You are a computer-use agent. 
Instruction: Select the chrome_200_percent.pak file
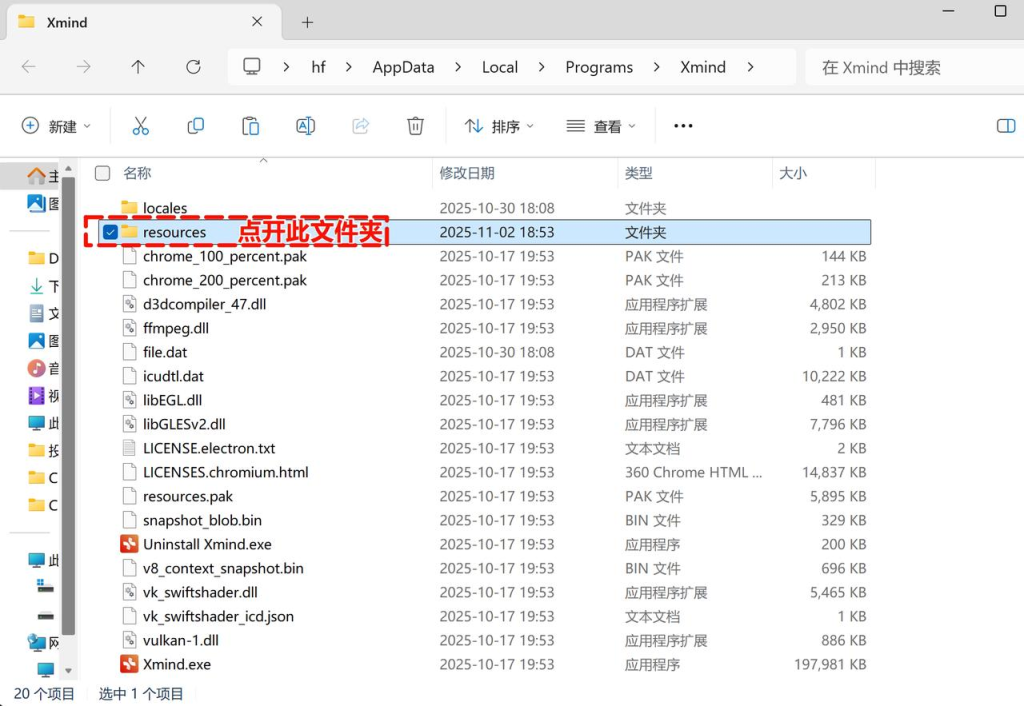pos(484,280)
